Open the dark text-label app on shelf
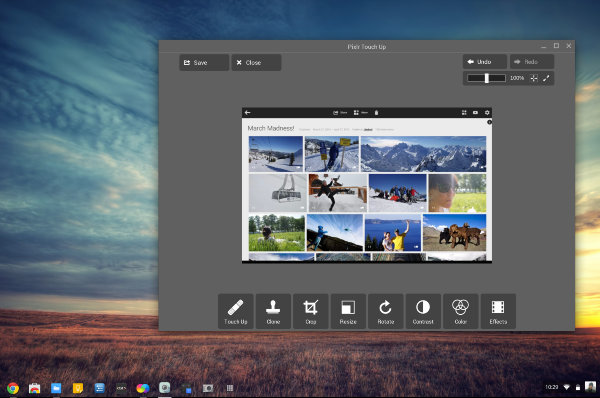 [x=121, y=388]
